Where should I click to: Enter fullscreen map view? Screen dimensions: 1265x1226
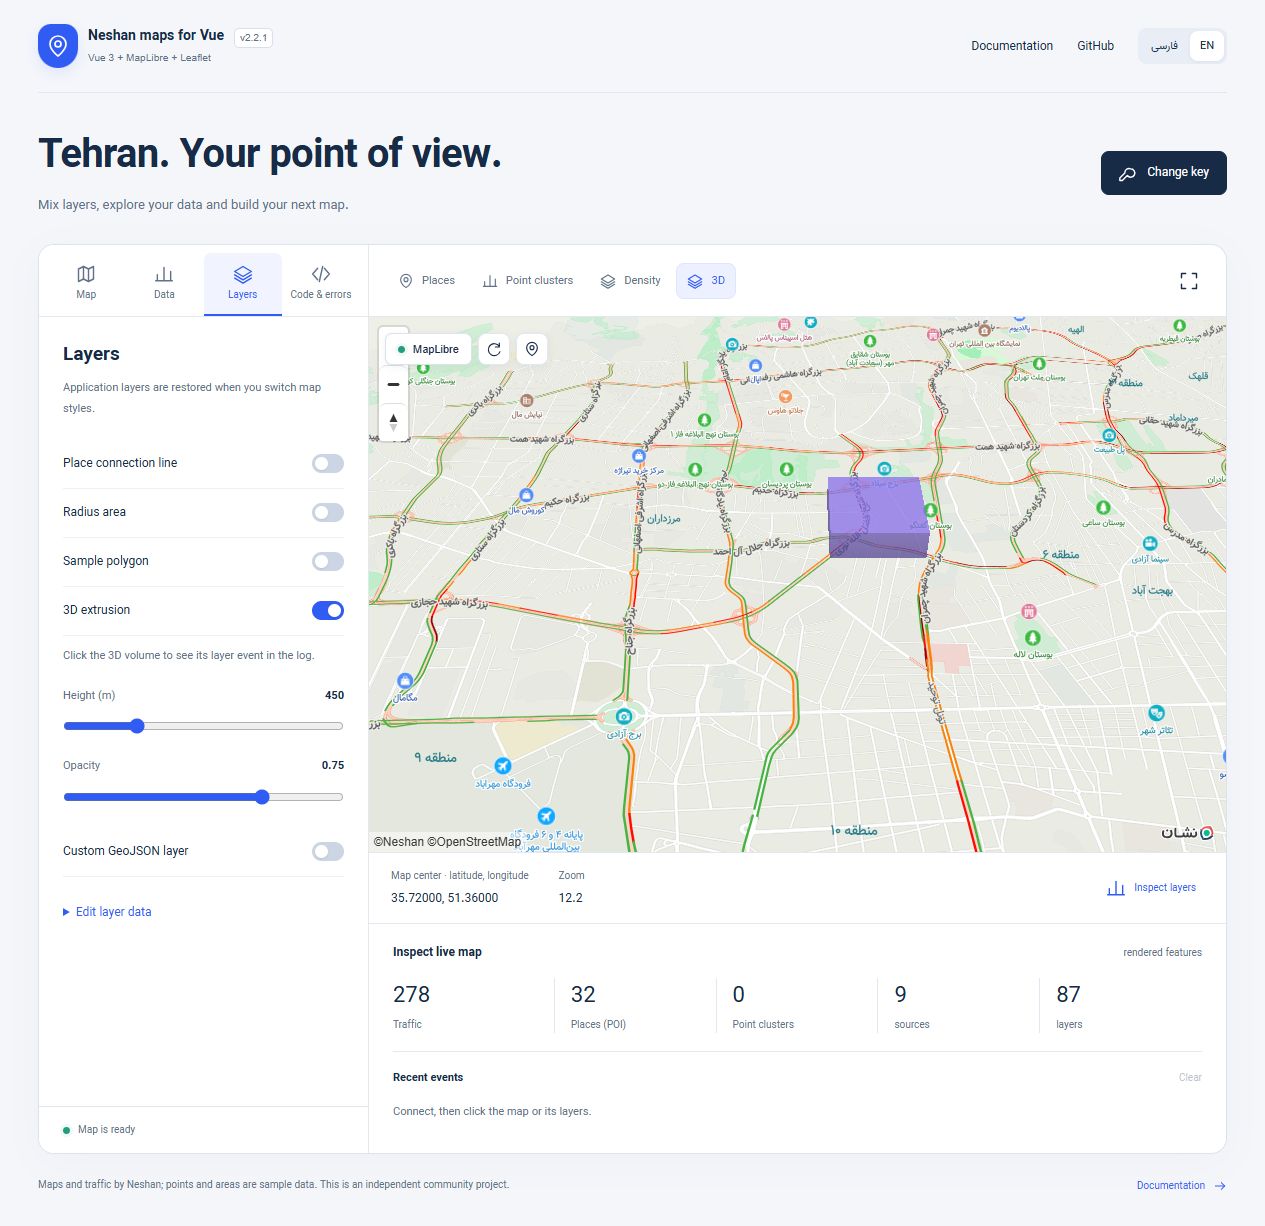(x=1189, y=281)
